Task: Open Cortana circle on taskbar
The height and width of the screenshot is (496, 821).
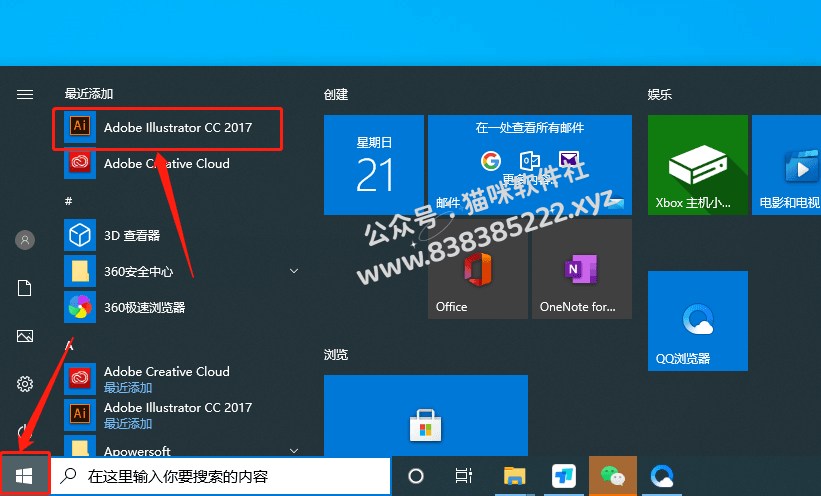Action: 416,476
